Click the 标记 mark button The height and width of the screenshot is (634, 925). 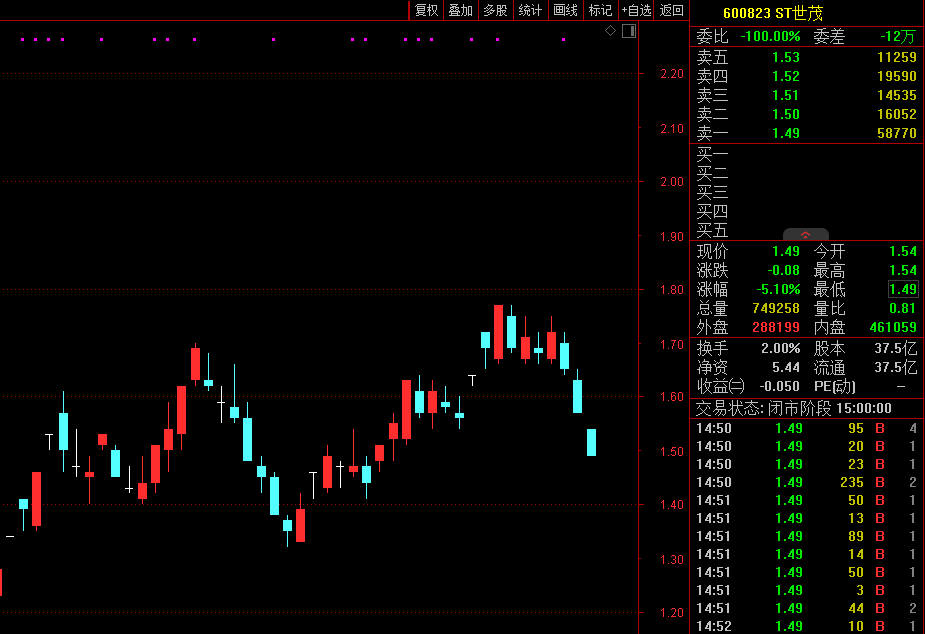pos(600,10)
